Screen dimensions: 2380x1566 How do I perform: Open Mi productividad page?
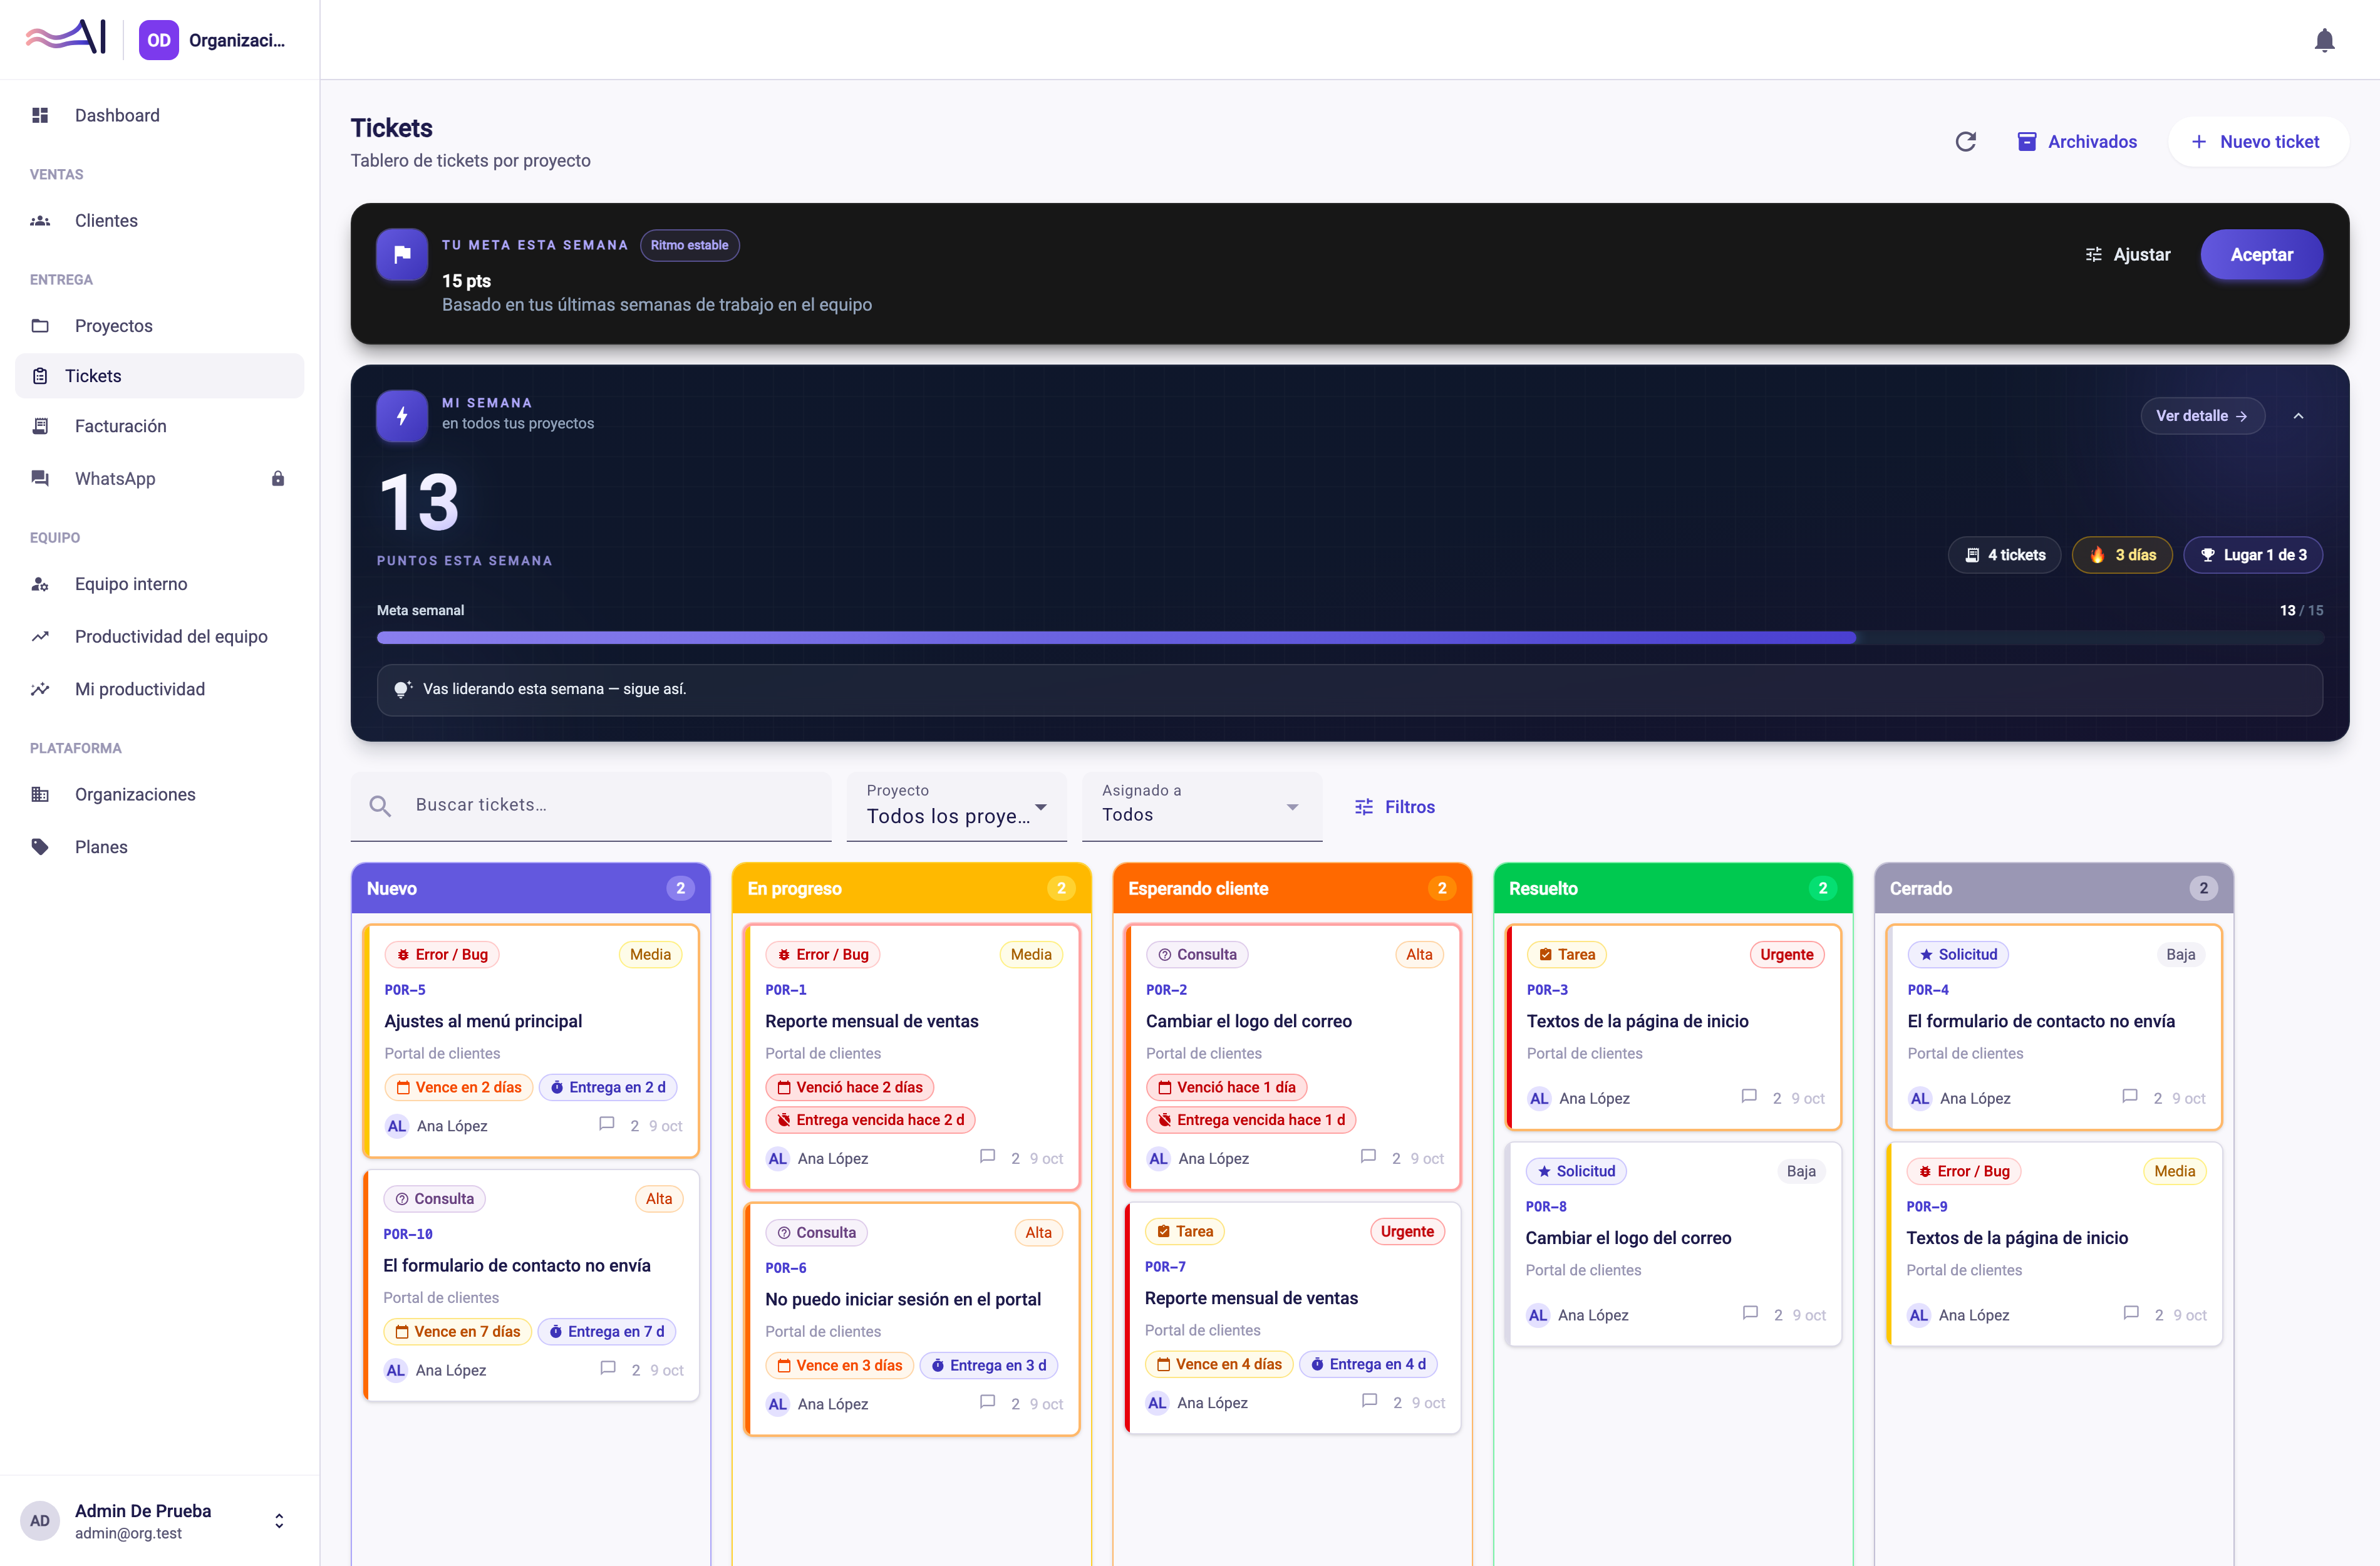[160, 689]
